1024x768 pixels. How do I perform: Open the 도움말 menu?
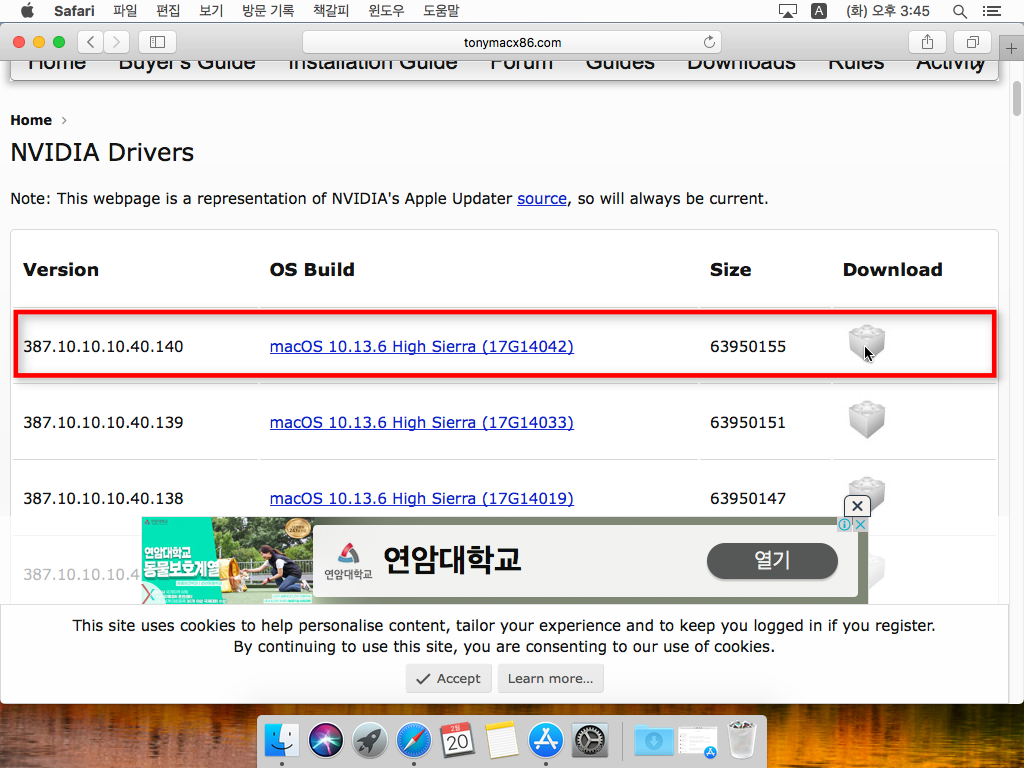(441, 11)
